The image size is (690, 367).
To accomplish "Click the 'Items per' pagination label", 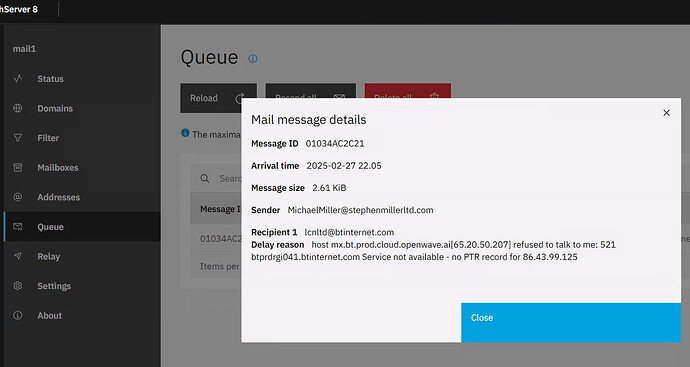I will click(x=220, y=266).
